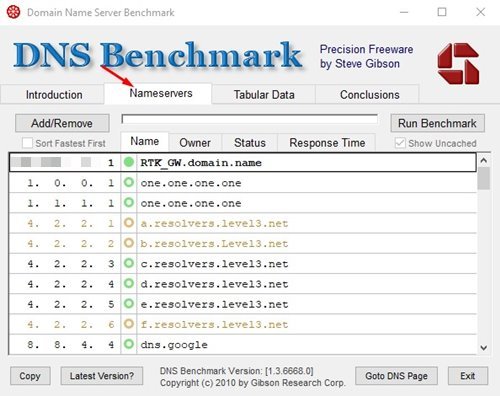This screenshot has height=396, width=500.
Task: Select the one.one.one.one row for 1.1.1.1
Action: click(x=243, y=203)
